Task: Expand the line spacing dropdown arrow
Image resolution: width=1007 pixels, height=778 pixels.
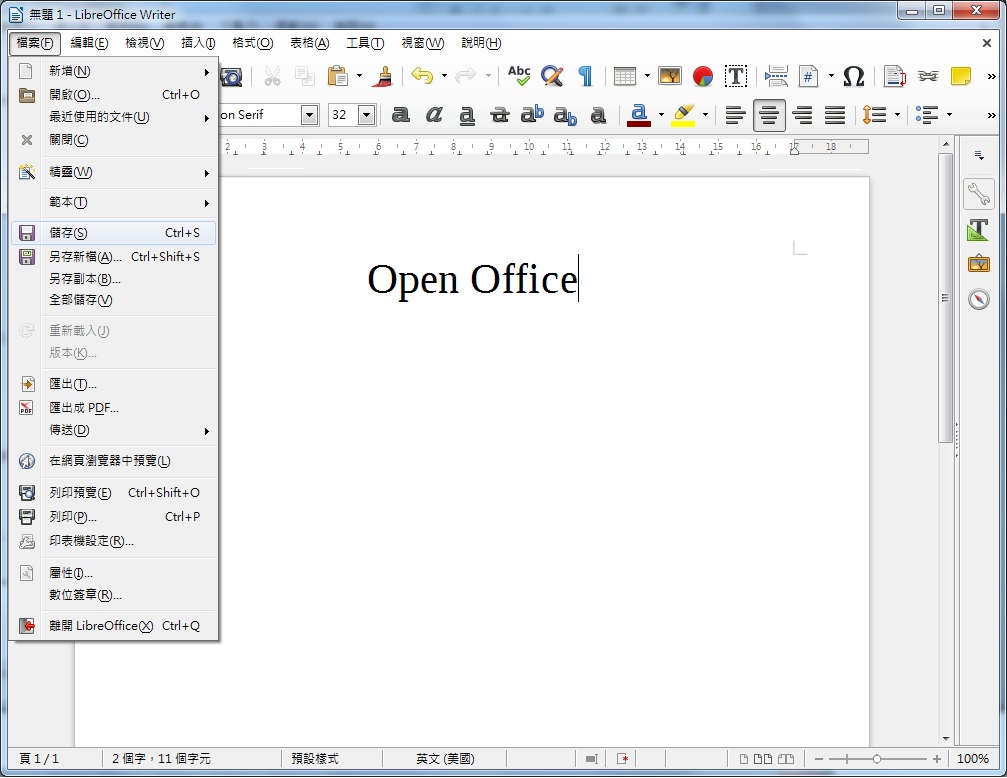Action: click(x=897, y=115)
